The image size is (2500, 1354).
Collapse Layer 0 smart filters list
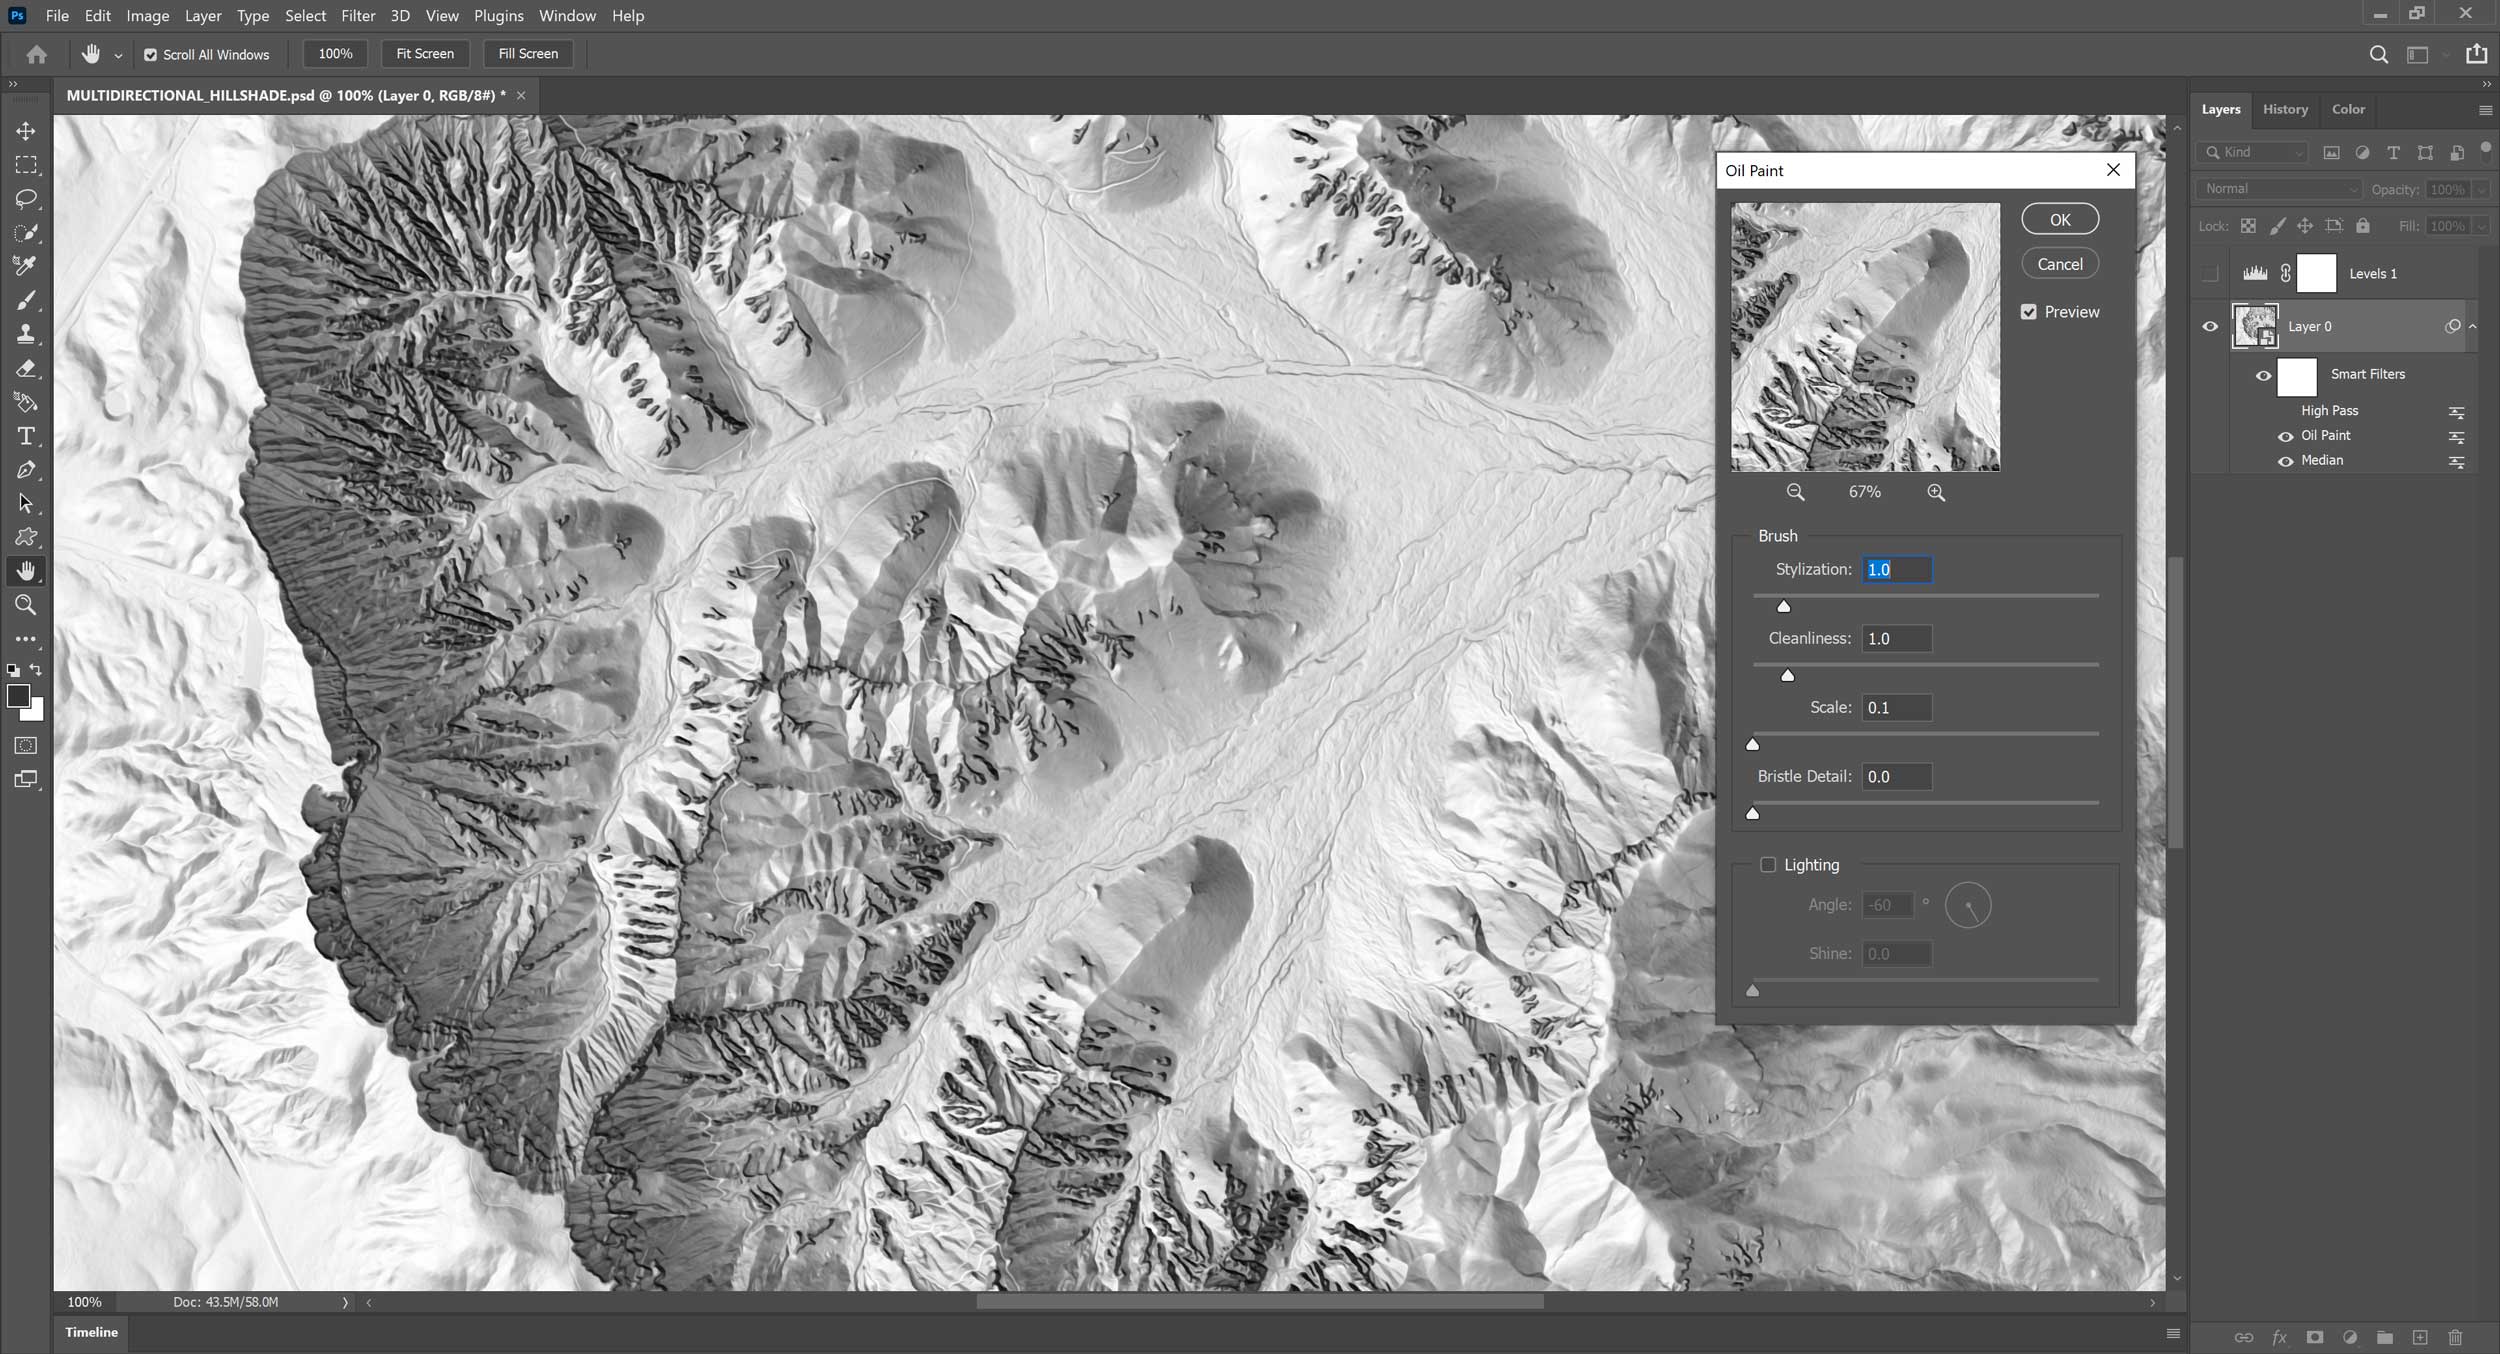(x=2473, y=327)
